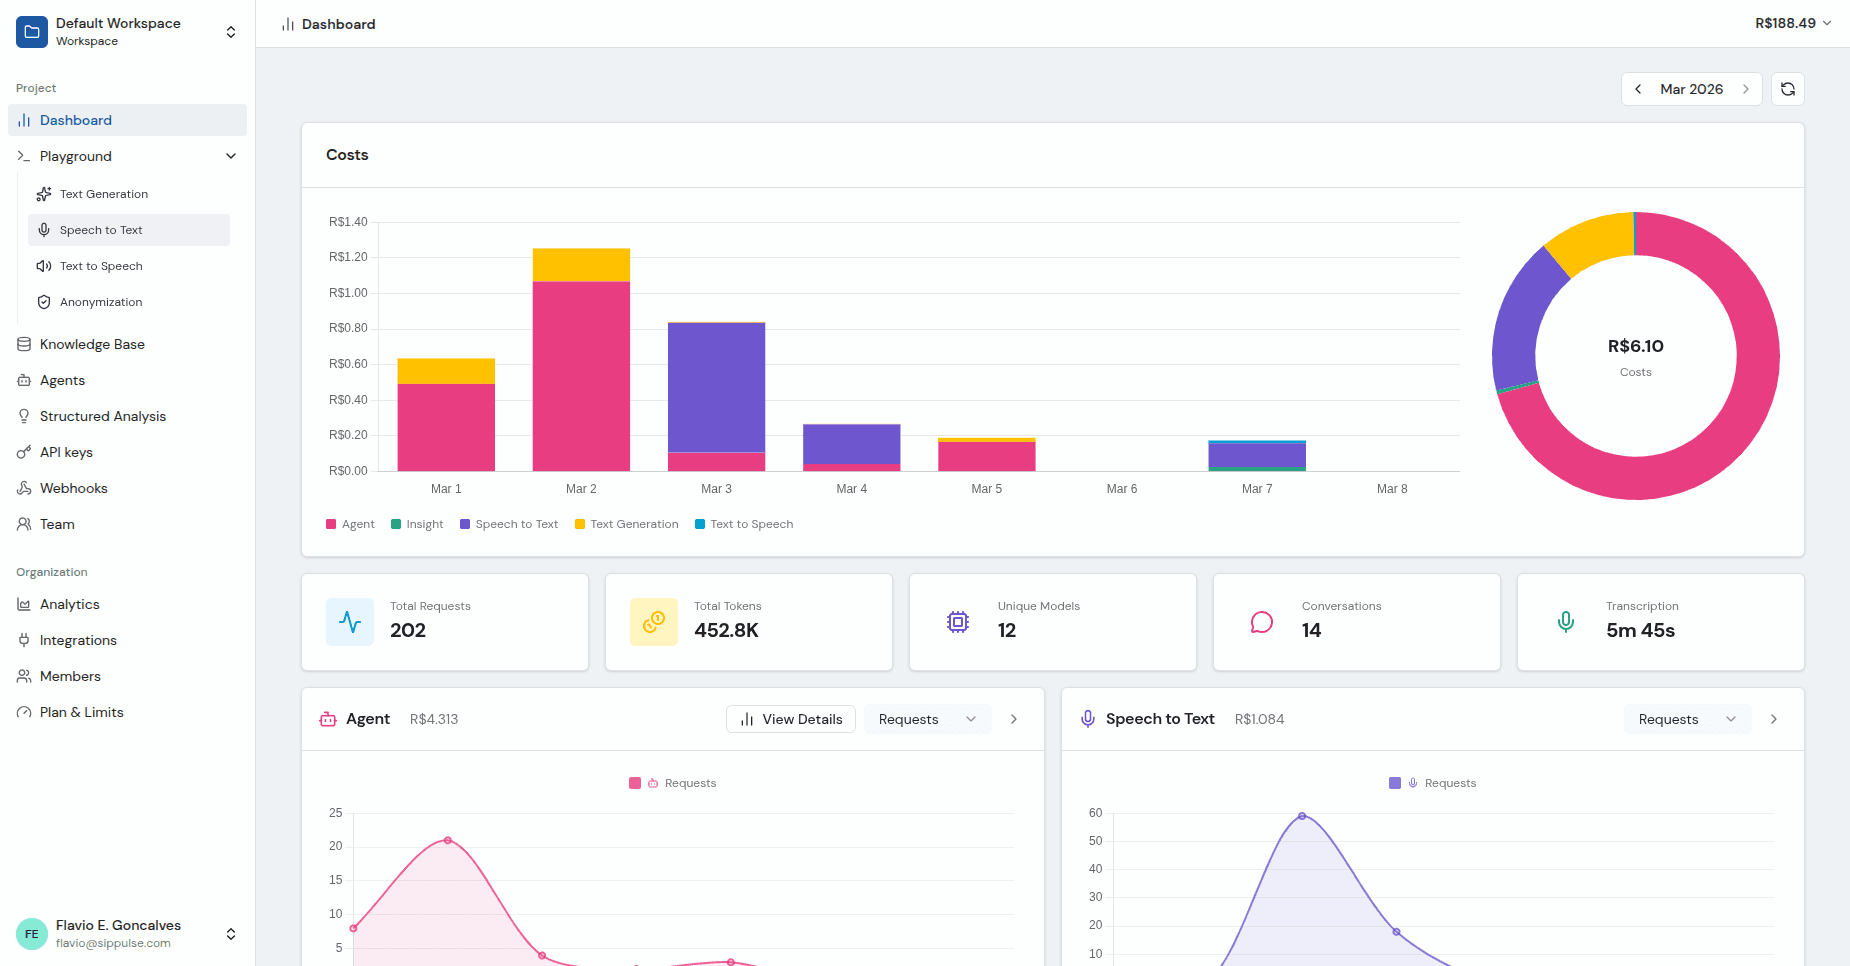The image size is (1850, 966).
Task: Click the Conversations chat bubble icon
Action: coord(1262,622)
